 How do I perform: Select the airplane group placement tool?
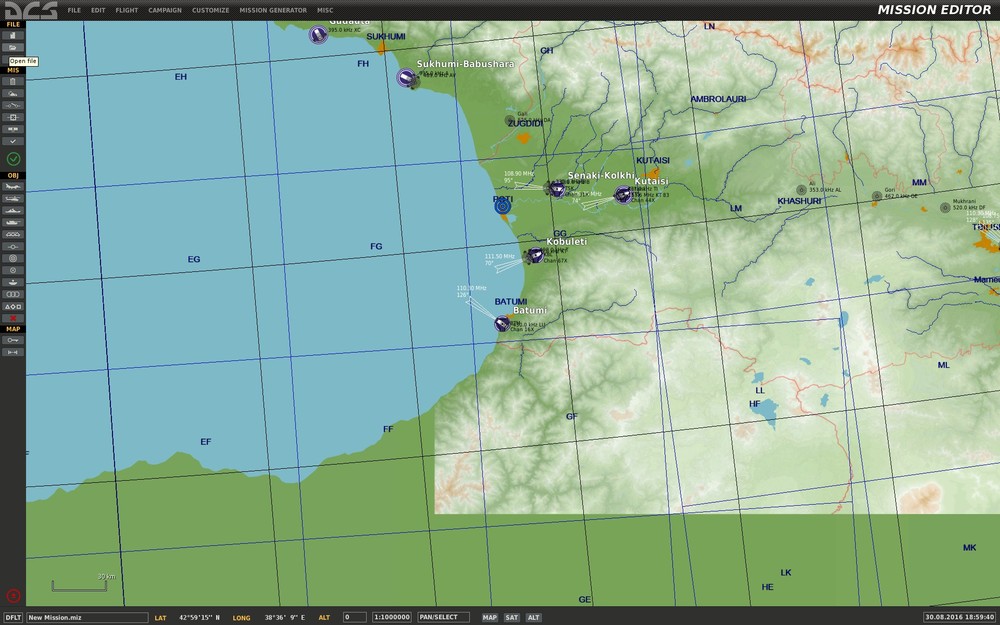click(13, 187)
